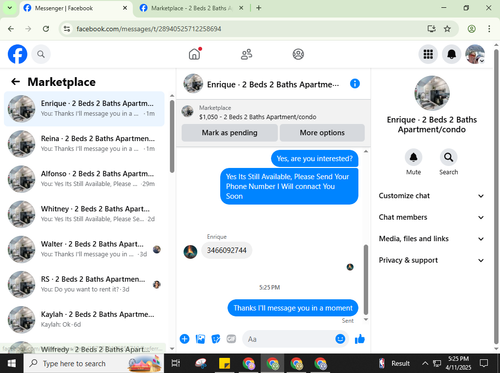Open more actions plus icon in composer

185,339
